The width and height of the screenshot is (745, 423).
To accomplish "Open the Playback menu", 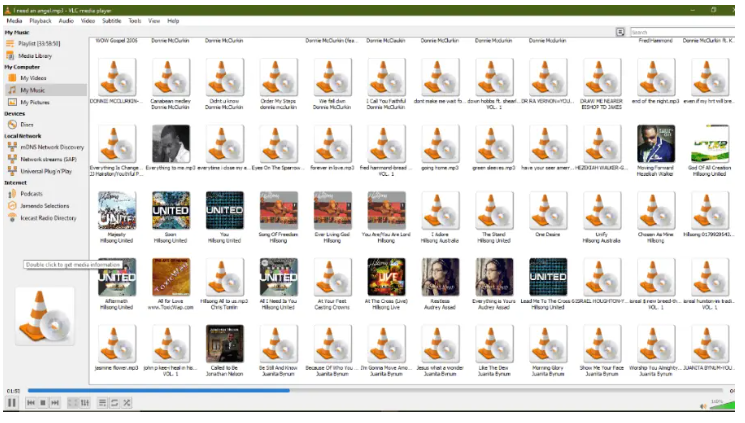I will pyautogui.click(x=40, y=21).
